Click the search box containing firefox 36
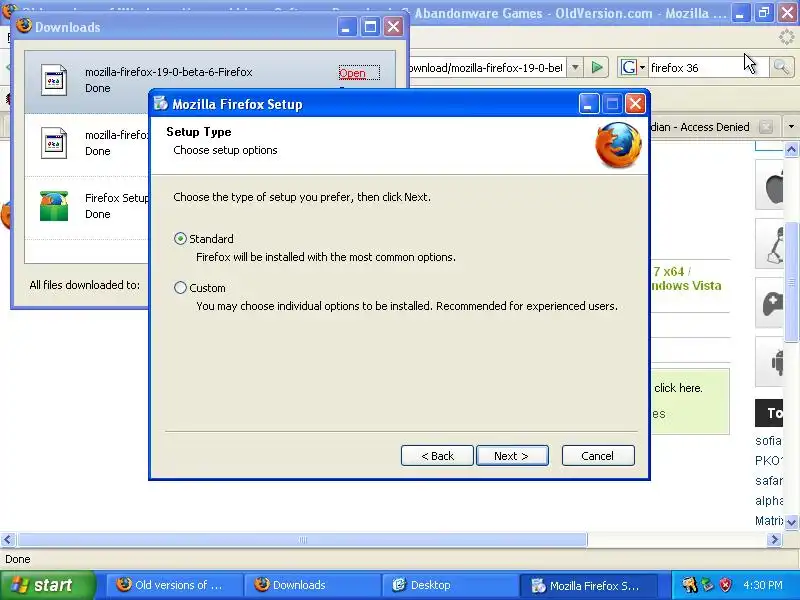 707,68
